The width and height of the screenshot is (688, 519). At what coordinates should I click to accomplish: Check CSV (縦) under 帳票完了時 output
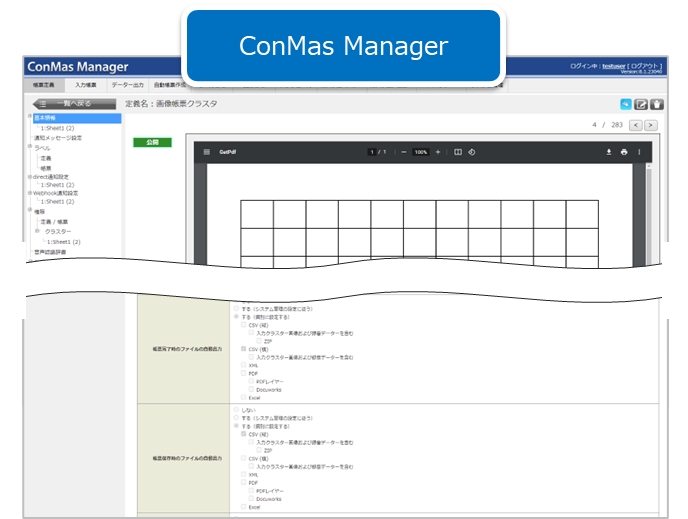pyautogui.click(x=244, y=325)
